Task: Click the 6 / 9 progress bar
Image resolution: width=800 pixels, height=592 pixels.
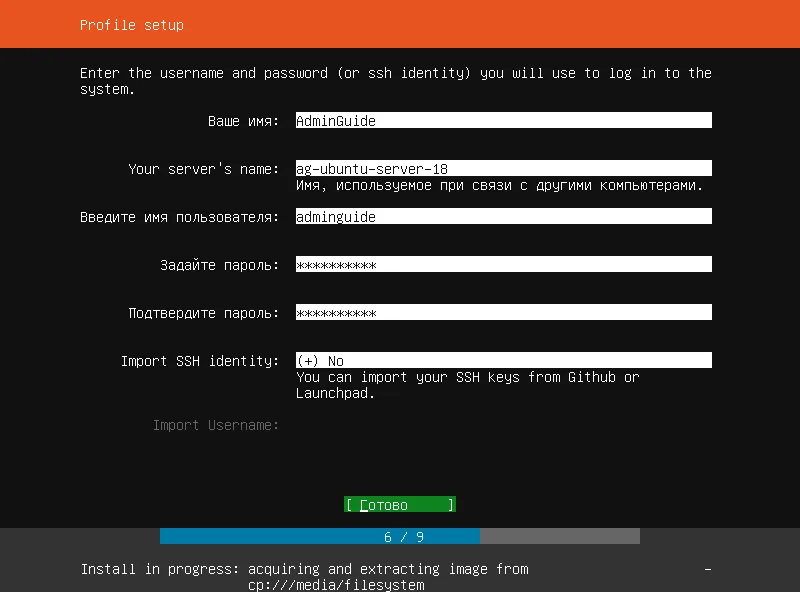Action: 400,536
